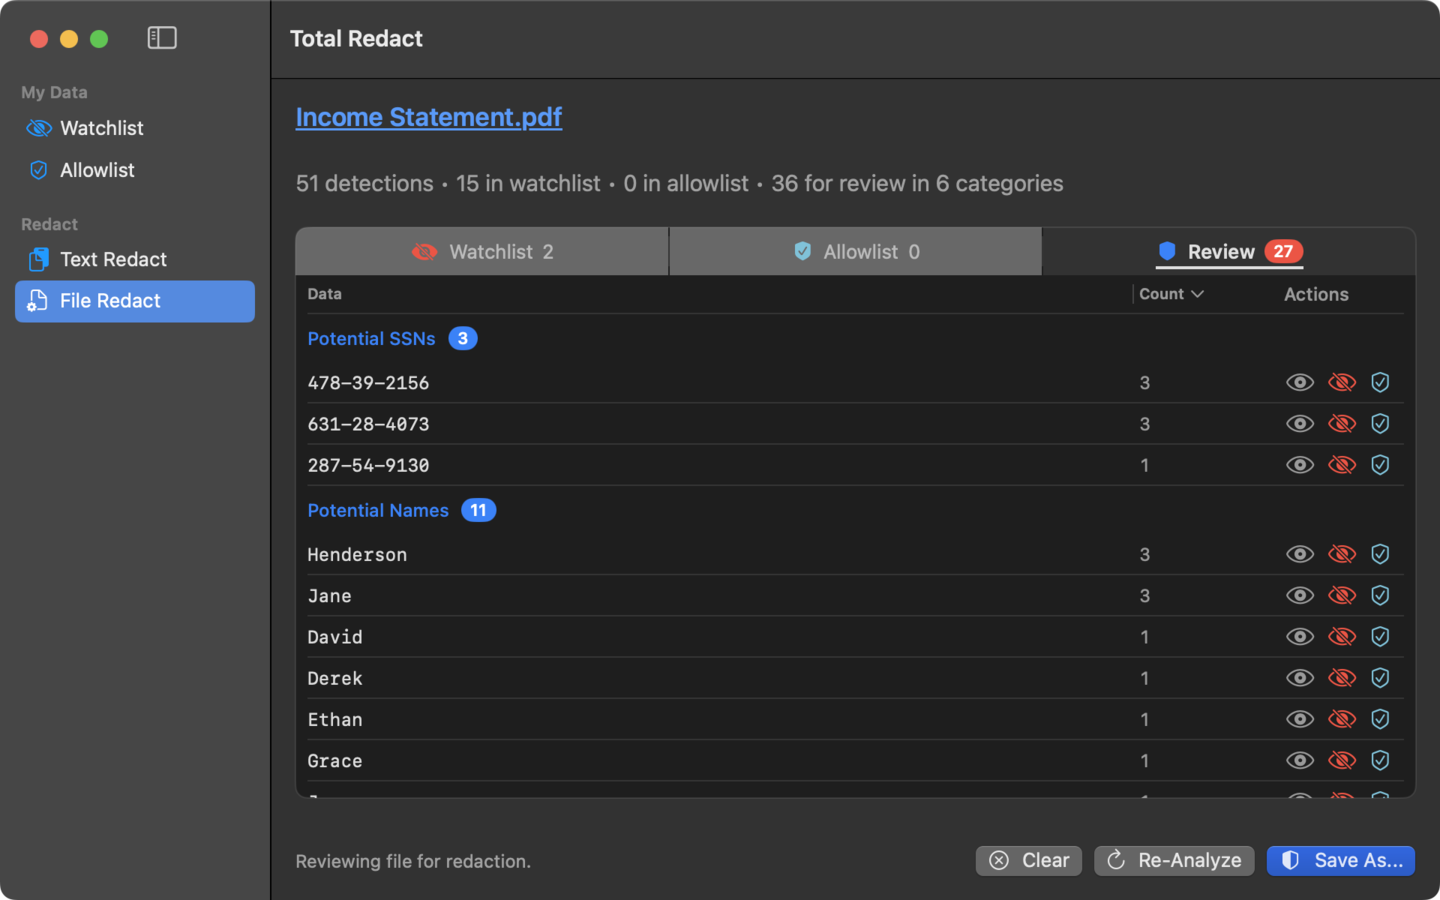The width and height of the screenshot is (1440, 900).
Task: Select the 287-54-9130 data row text
Action: 368,465
